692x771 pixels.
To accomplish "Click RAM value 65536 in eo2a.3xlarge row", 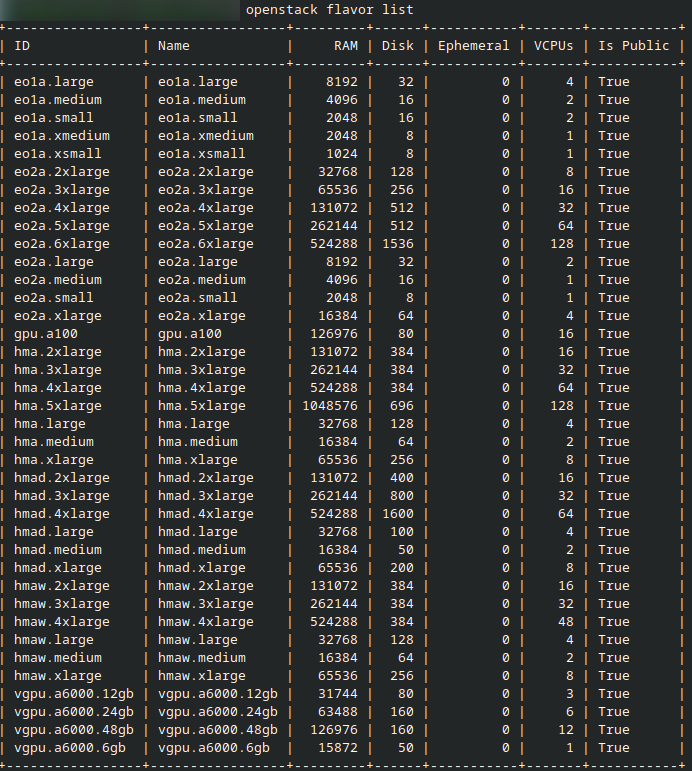I will coord(338,190).
